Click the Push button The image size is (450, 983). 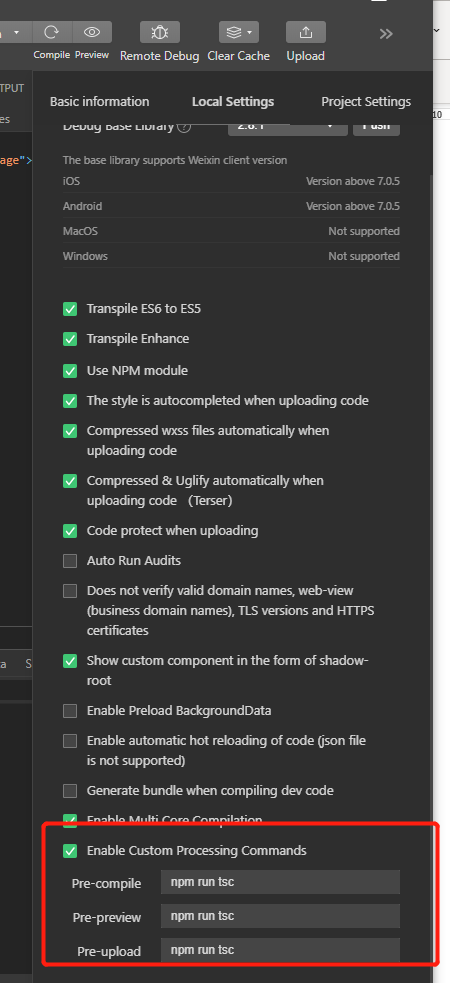click(x=376, y=125)
